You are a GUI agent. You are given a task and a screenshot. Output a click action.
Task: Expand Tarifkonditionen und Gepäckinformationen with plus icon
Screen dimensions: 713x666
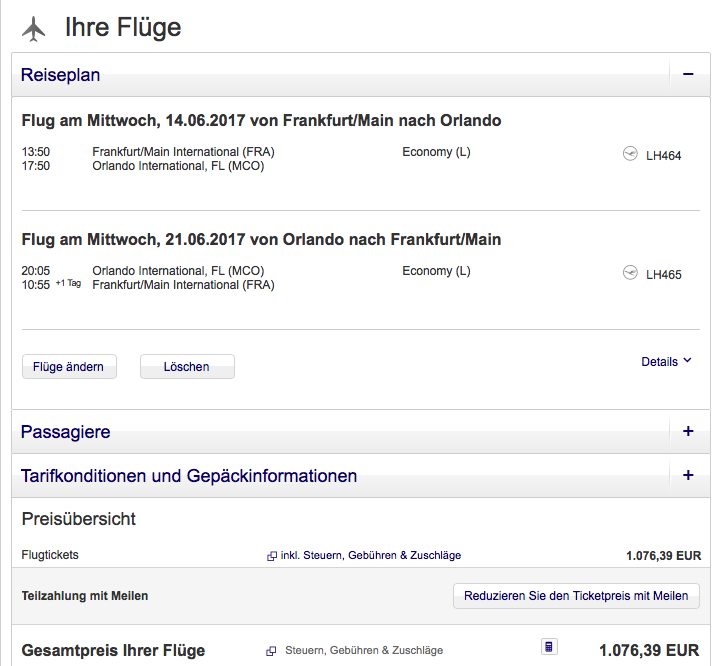[x=688, y=476]
